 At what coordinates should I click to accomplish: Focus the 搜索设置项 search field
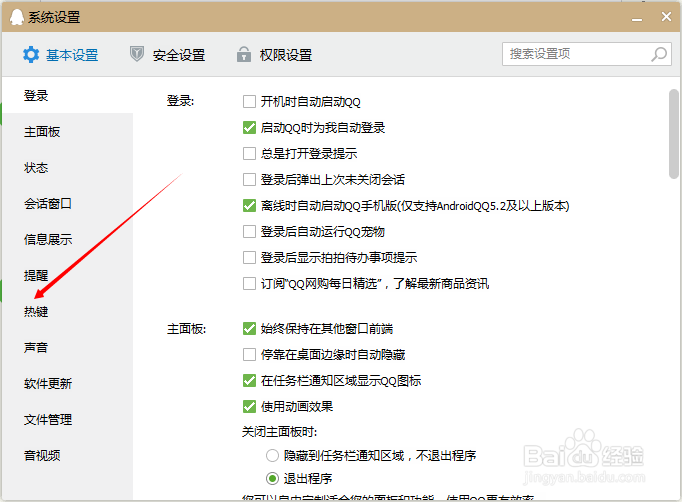[x=587, y=54]
